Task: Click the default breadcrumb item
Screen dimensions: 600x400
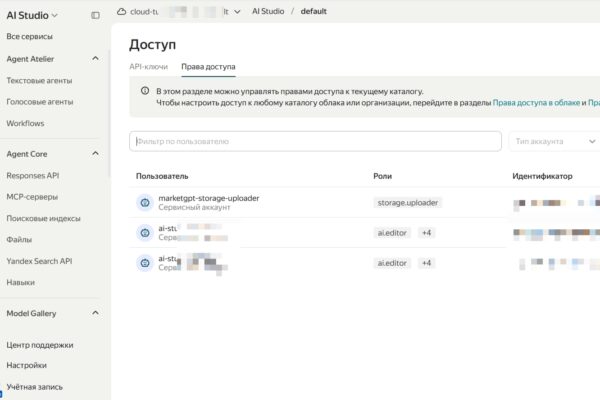Action: tap(313, 11)
